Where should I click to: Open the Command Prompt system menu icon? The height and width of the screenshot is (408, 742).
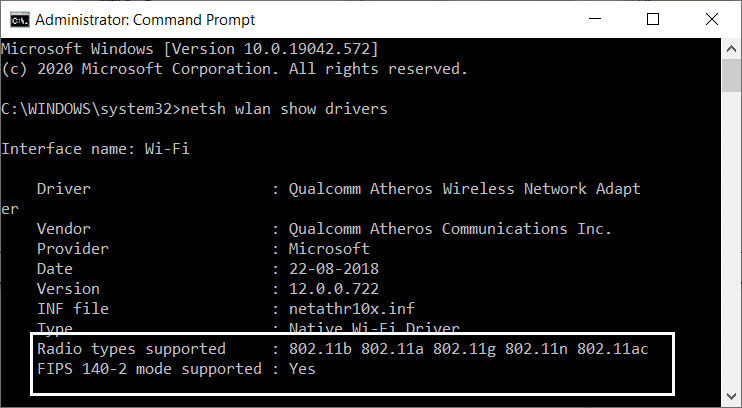(15, 19)
